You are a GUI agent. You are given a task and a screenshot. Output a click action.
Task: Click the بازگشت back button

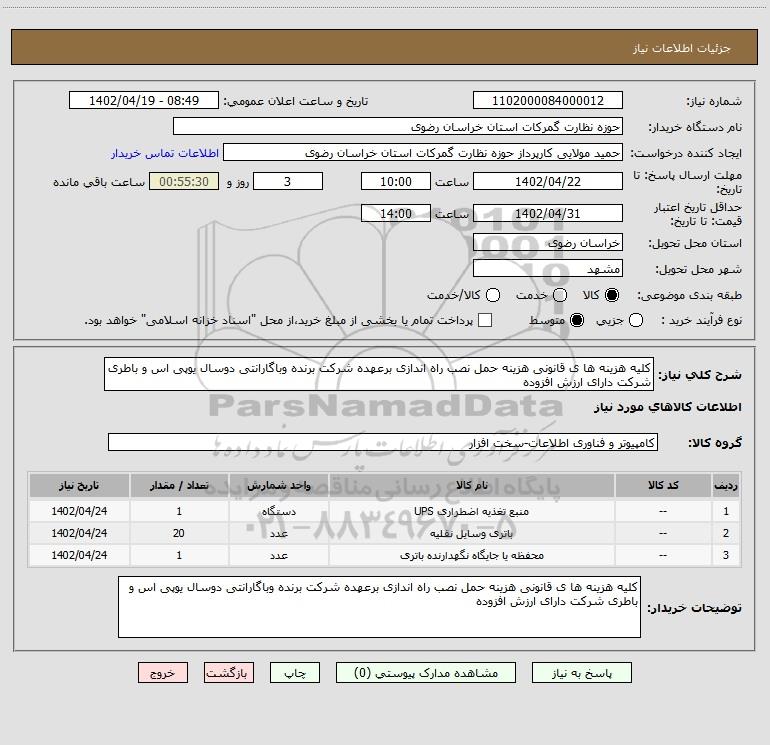pos(229,673)
